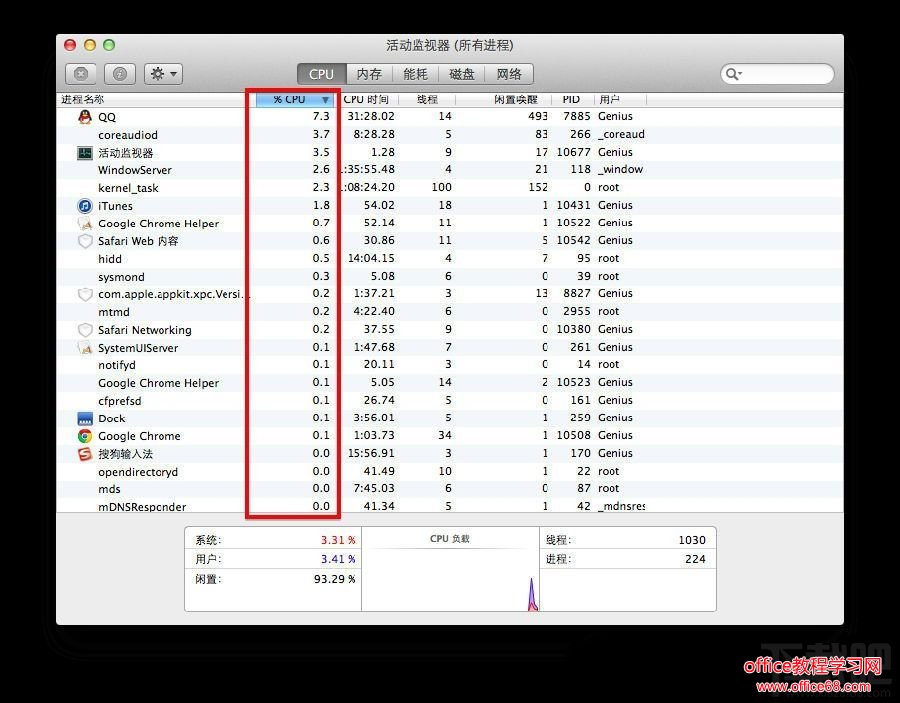
Task: Select the notifyd process
Action: pyautogui.click(x=449, y=364)
